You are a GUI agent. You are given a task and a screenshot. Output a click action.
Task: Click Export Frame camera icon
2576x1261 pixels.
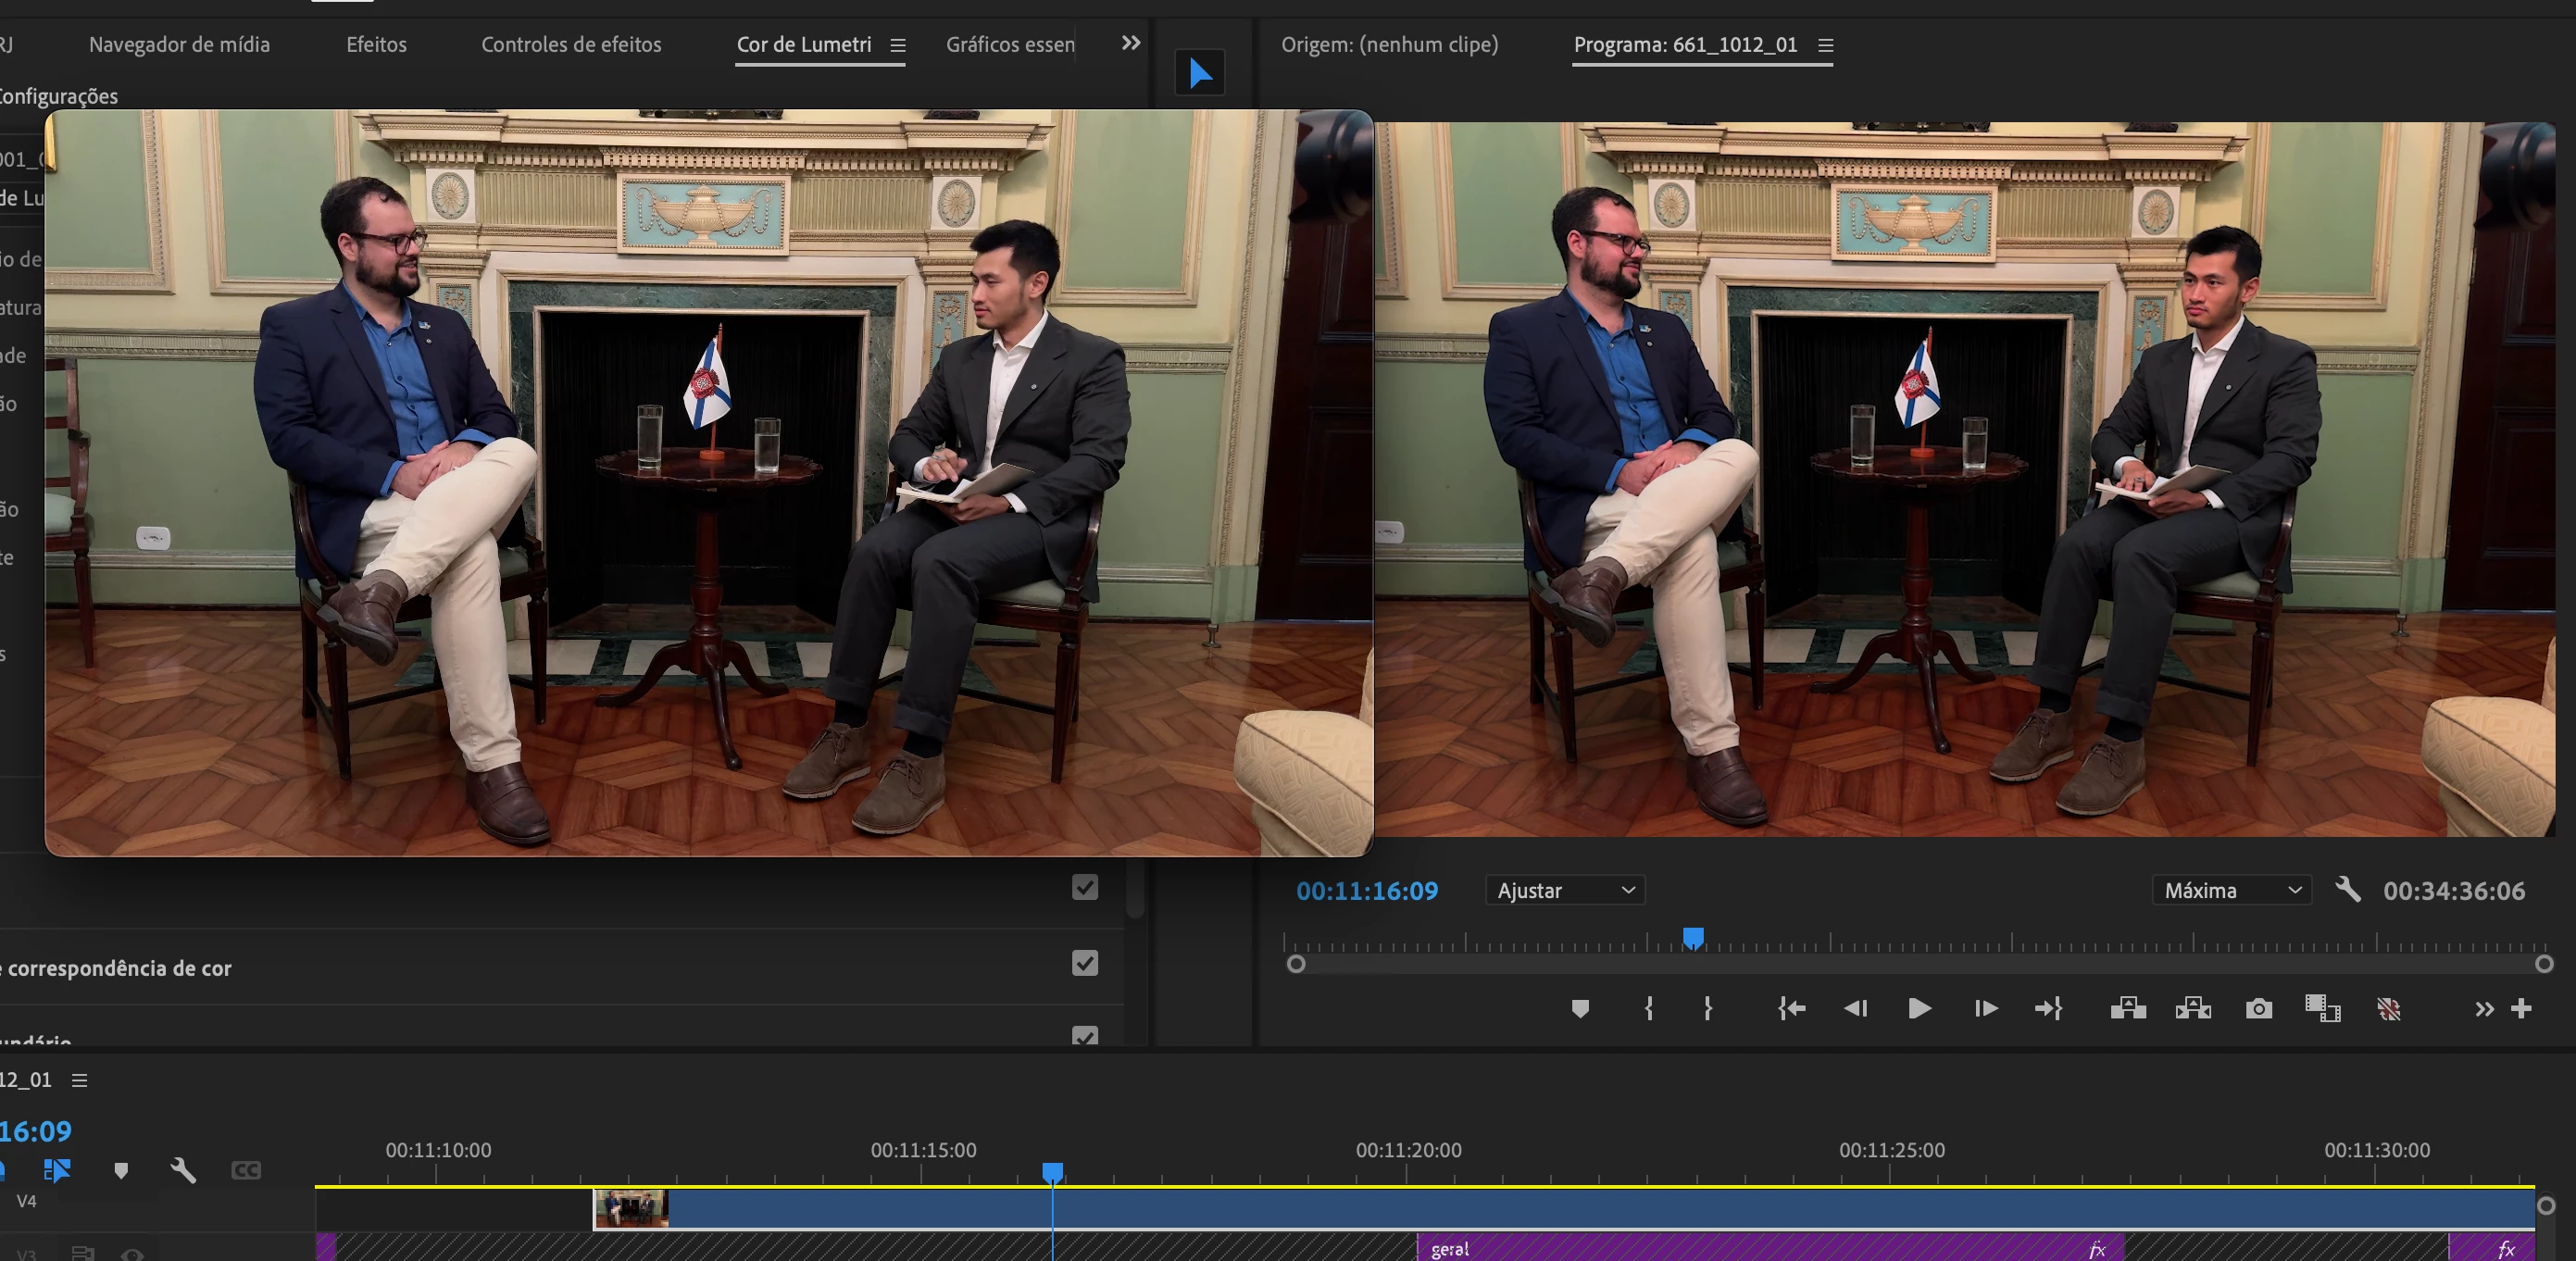2258,1009
